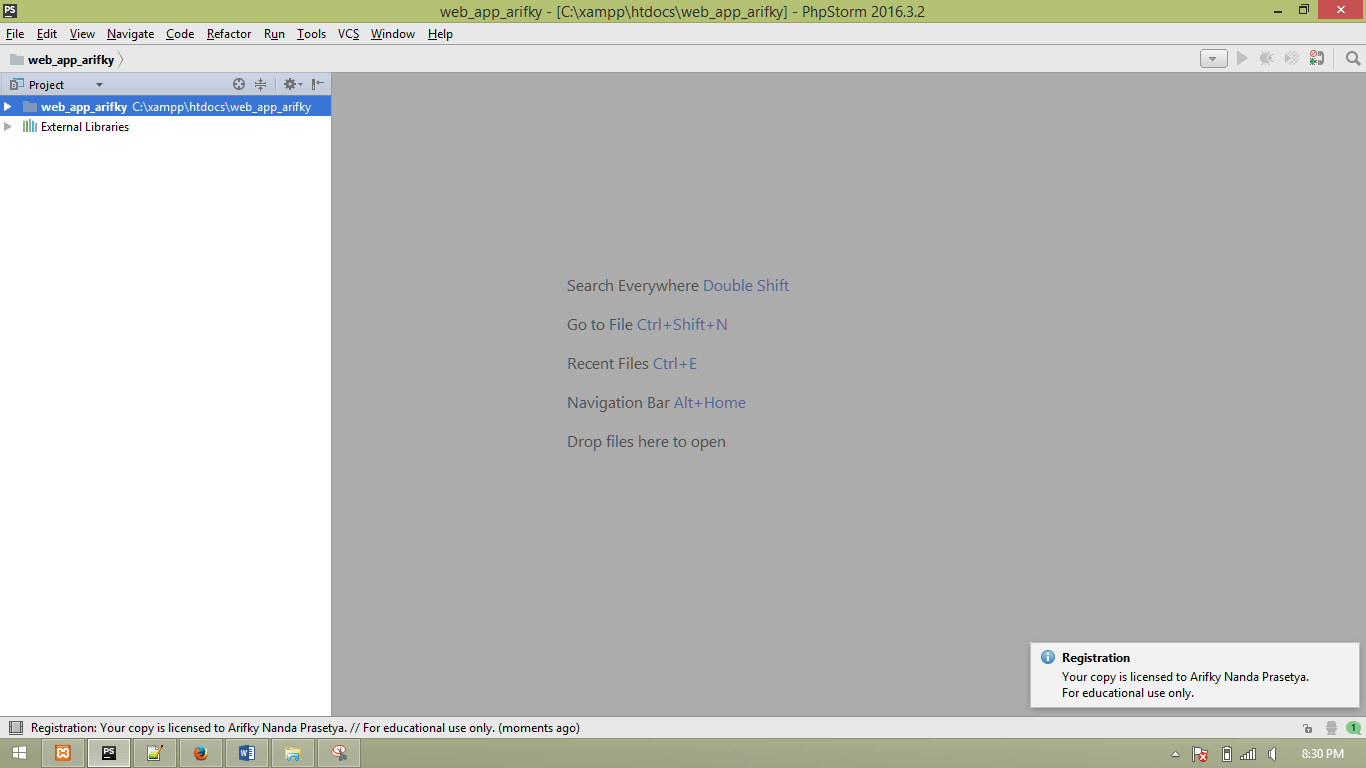Open the Help menu
Viewport: 1366px width, 768px height.
[440, 34]
